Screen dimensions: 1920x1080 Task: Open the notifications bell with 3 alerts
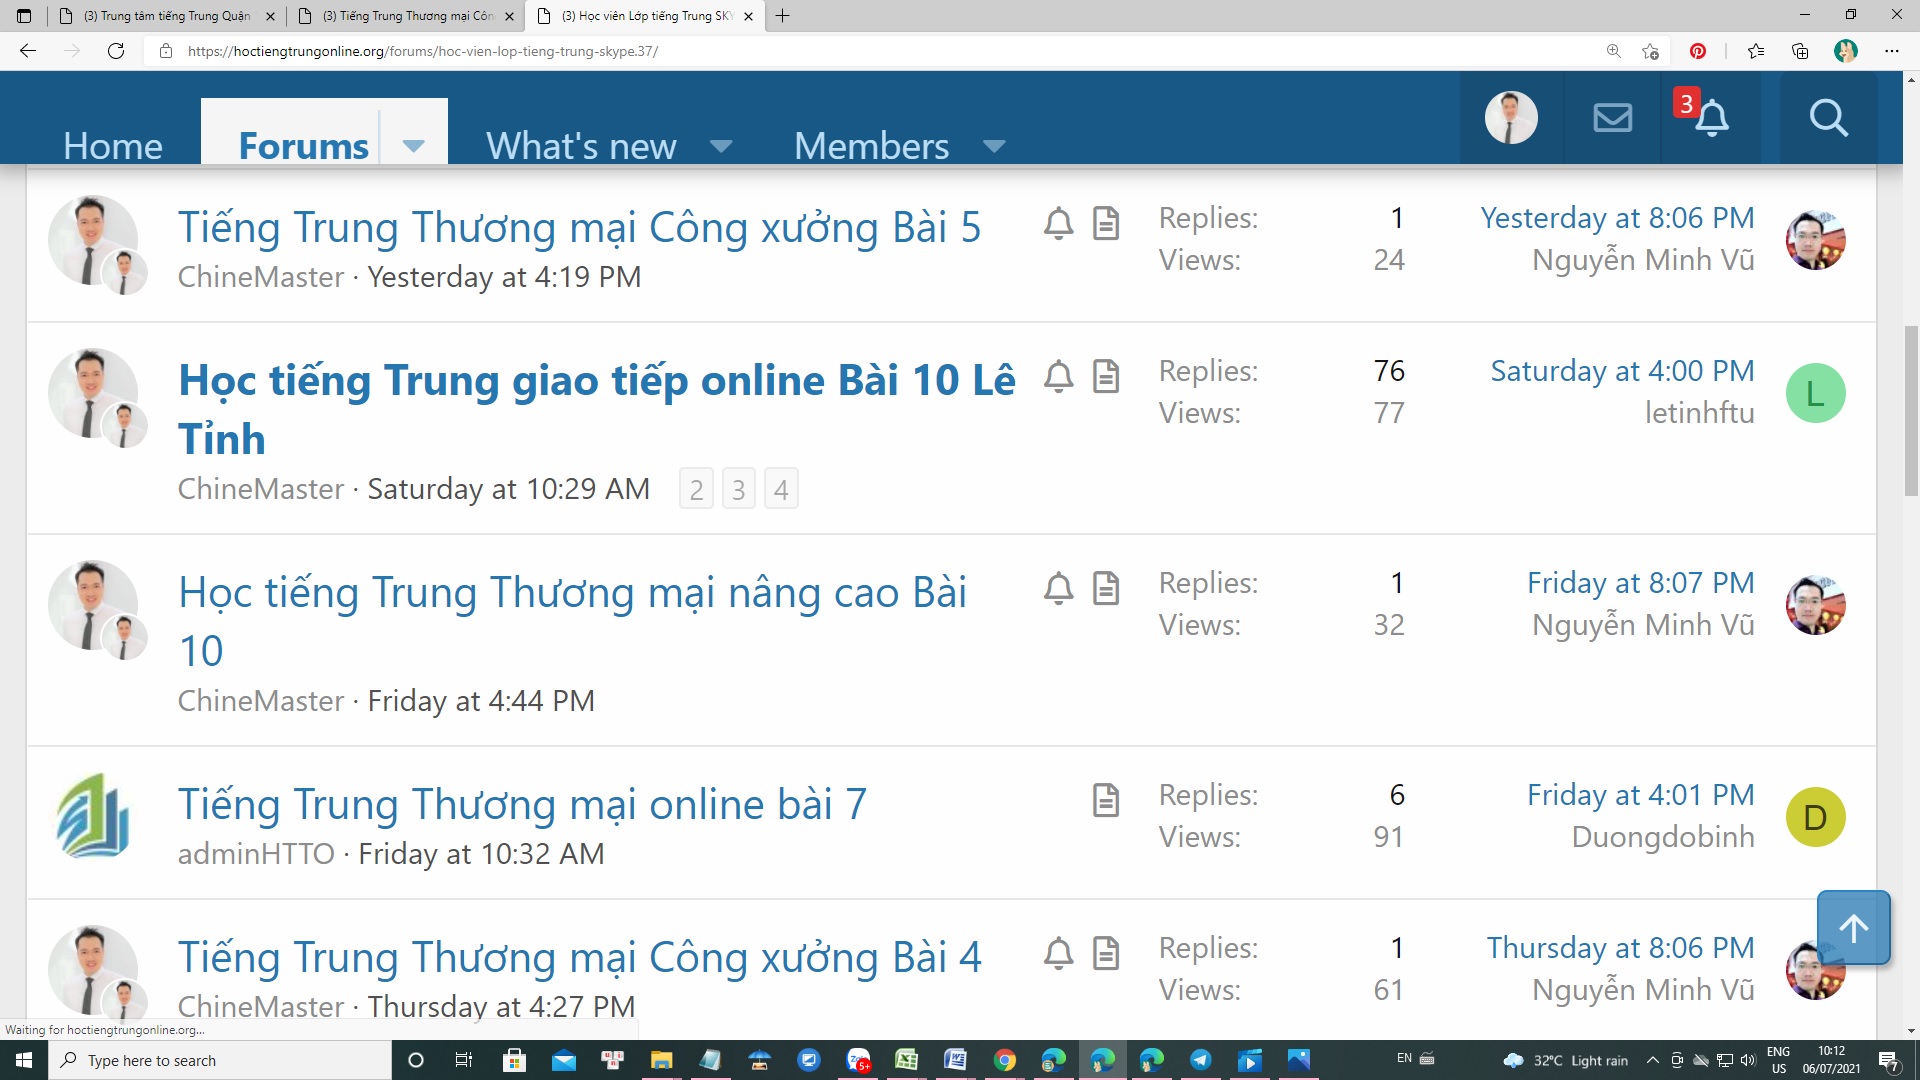[1710, 118]
